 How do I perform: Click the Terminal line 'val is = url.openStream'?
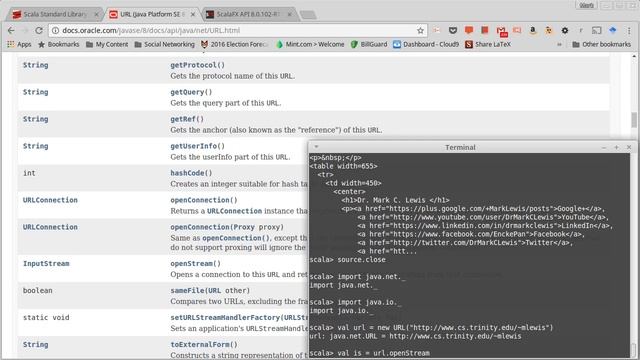pos(369,353)
